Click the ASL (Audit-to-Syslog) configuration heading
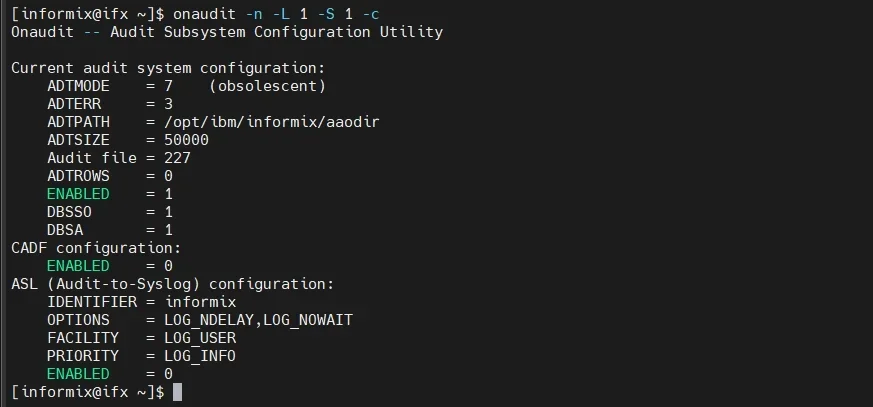The height and width of the screenshot is (407, 873). [172, 284]
